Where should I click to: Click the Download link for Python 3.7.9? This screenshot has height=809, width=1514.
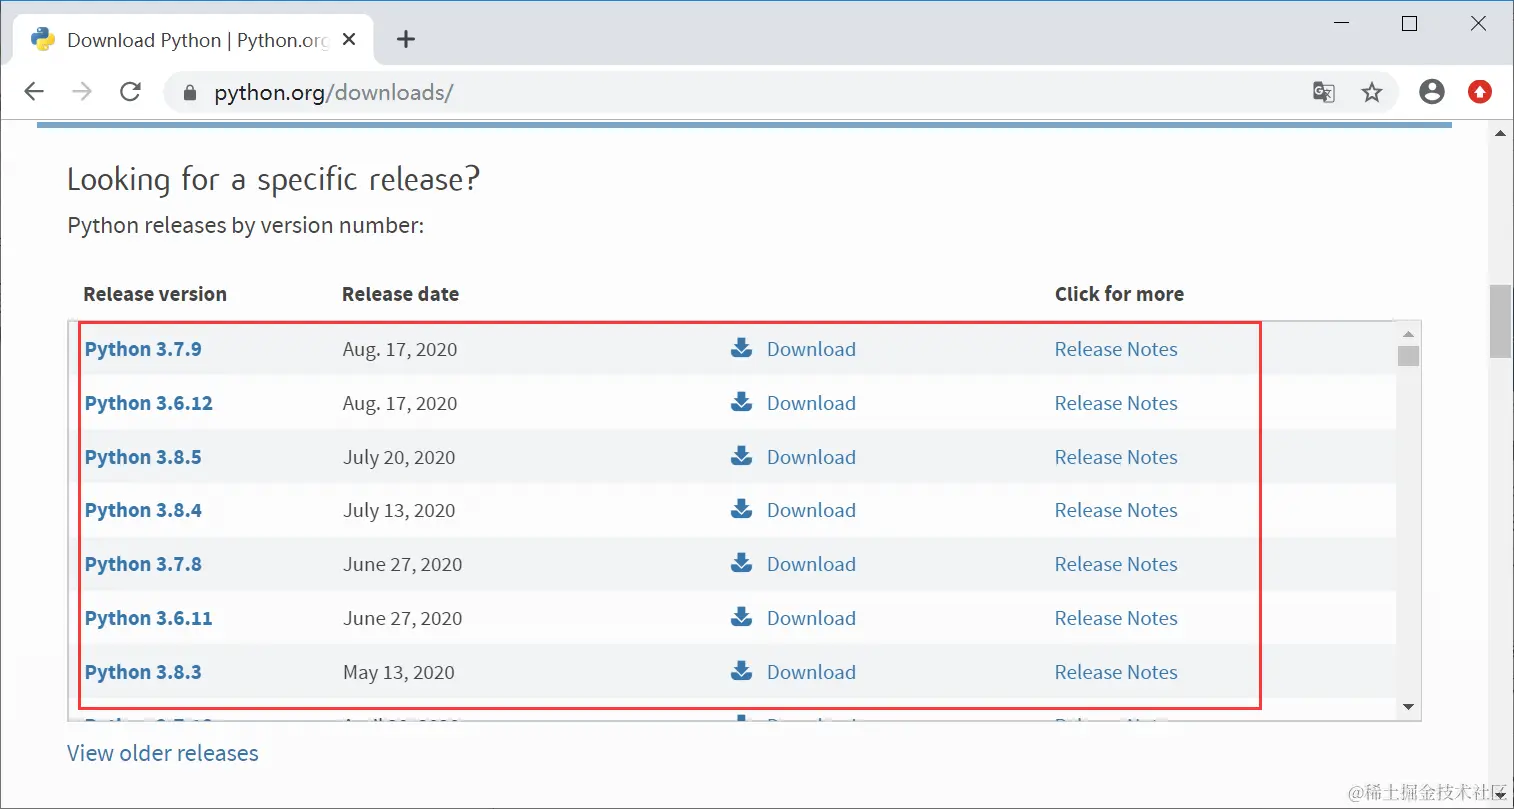pyautogui.click(x=811, y=349)
